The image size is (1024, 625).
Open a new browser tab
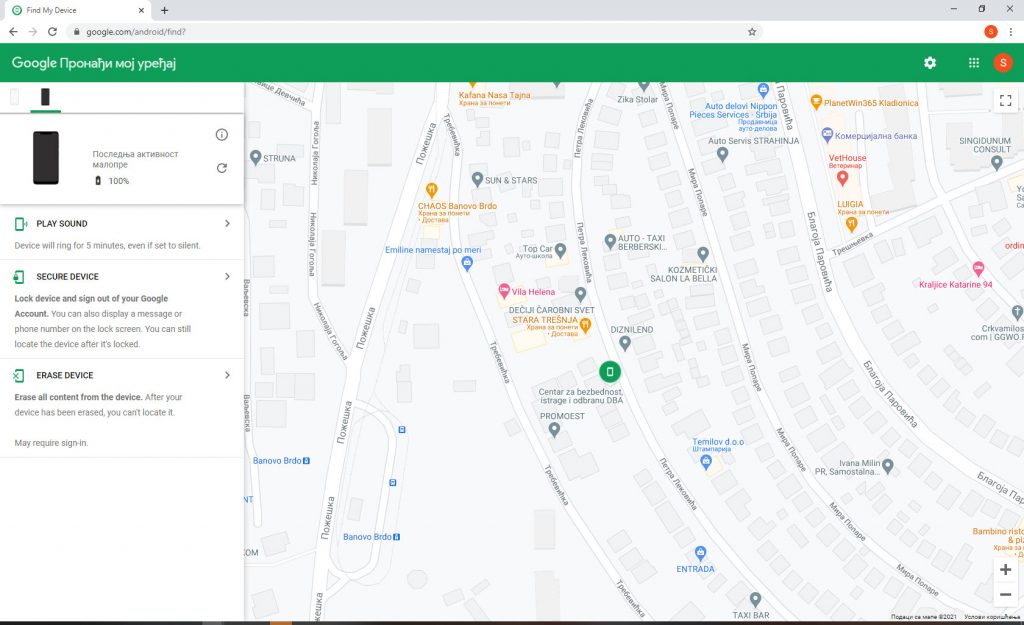point(164,10)
